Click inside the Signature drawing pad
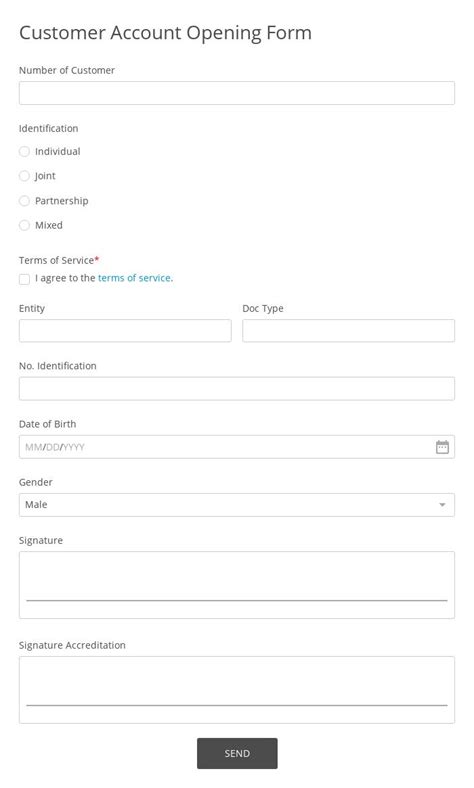 [x=237, y=585]
